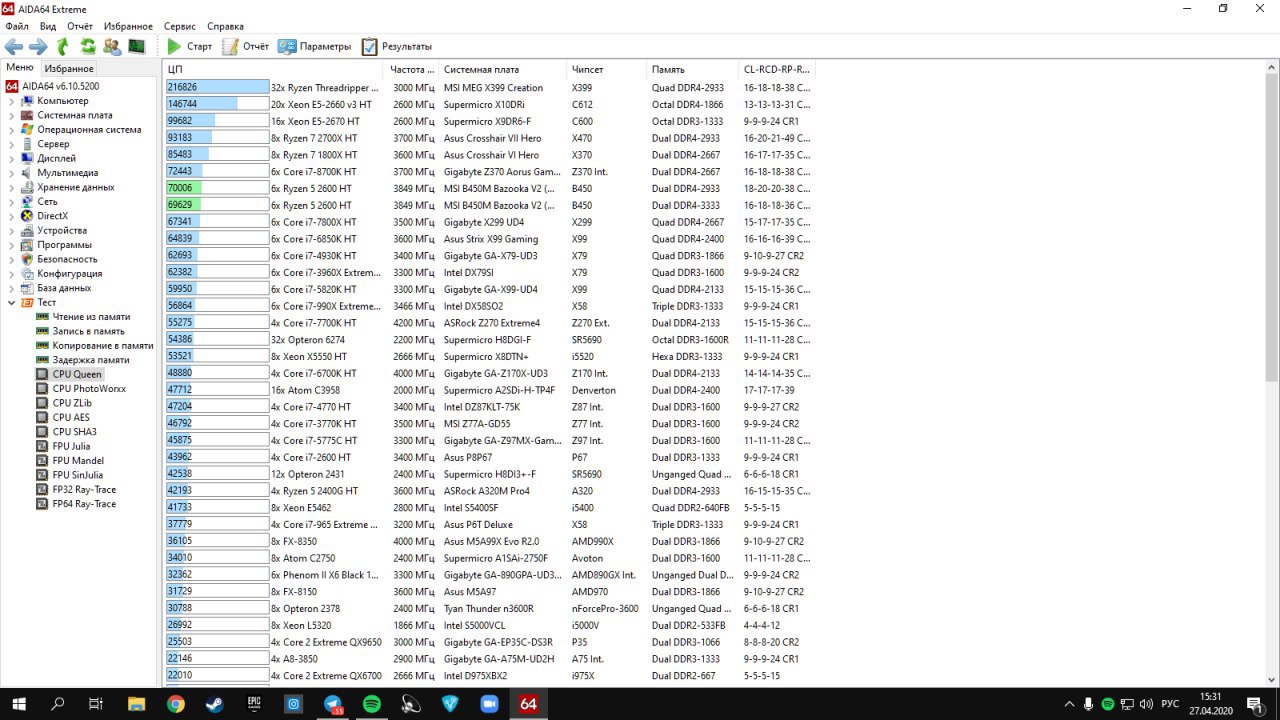Select the FPU Julia test
Screen dimensions: 1280x720
[71, 446]
